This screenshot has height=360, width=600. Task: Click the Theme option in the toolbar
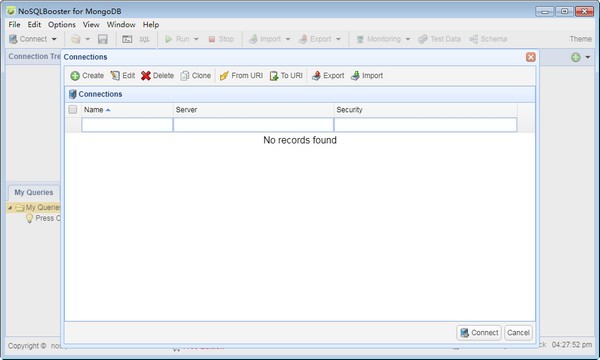click(x=580, y=39)
